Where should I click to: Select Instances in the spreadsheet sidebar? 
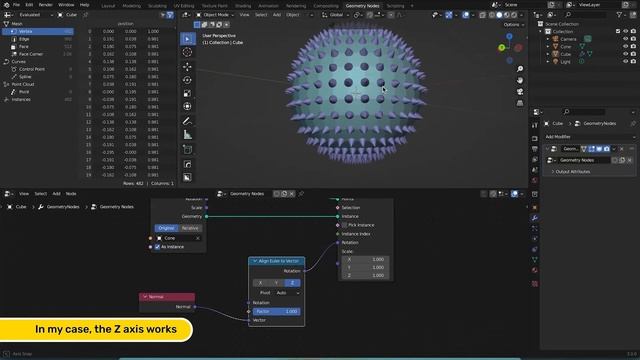coord(38,100)
